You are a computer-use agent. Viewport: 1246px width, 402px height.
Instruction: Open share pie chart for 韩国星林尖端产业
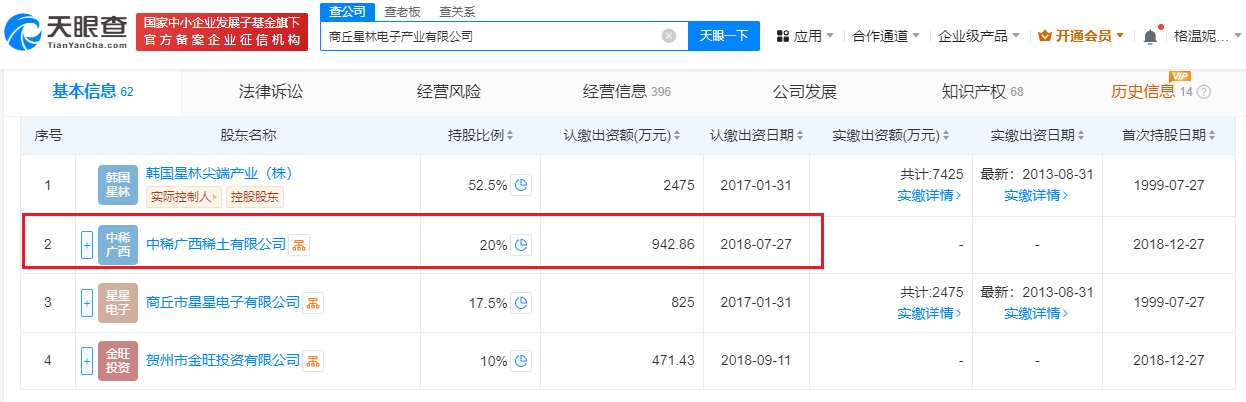click(x=521, y=185)
